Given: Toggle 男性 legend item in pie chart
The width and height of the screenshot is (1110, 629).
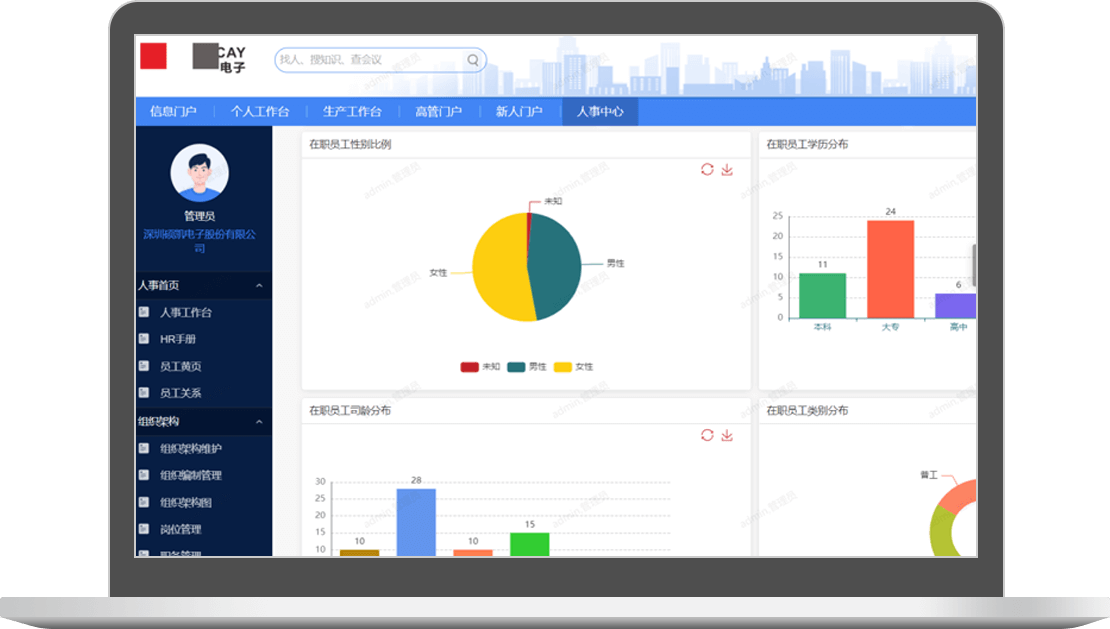Looking at the screenshot, I should (x=527, y=367).
